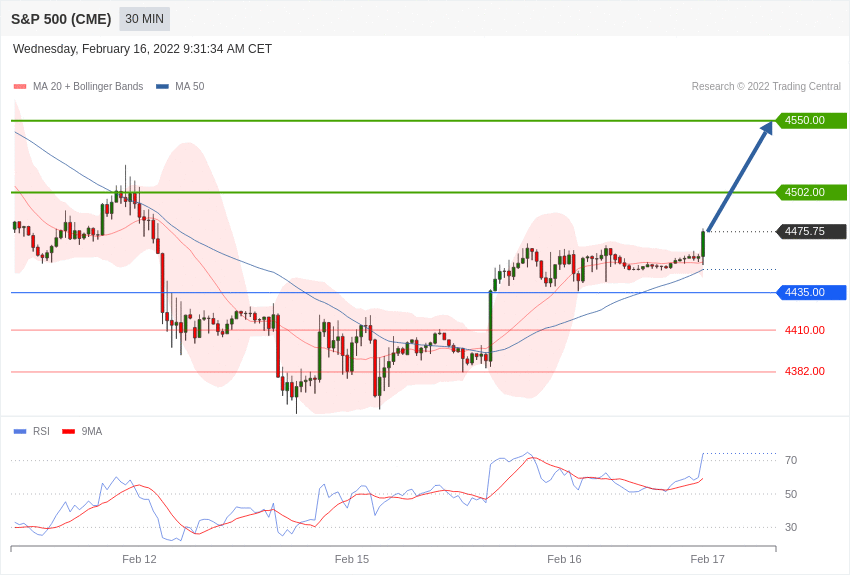Click the 4475.75 current price label
850x576 pixels.
coord(812,231)
